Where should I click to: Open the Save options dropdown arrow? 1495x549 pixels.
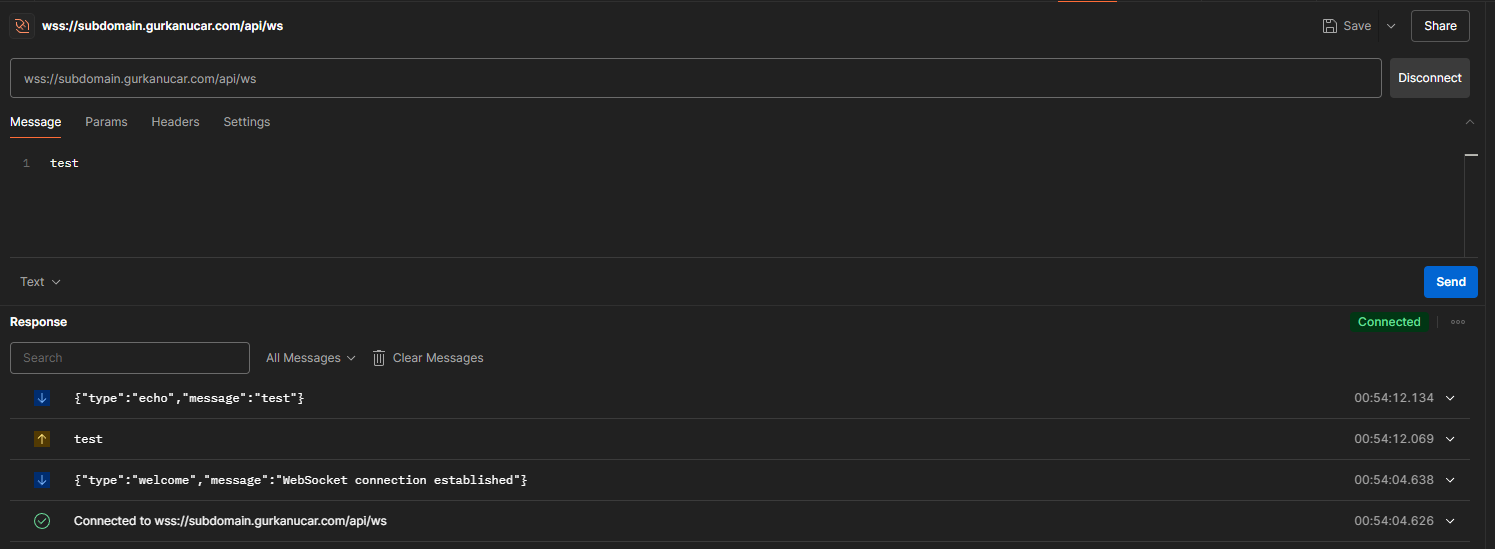(x=1391, y=26)
